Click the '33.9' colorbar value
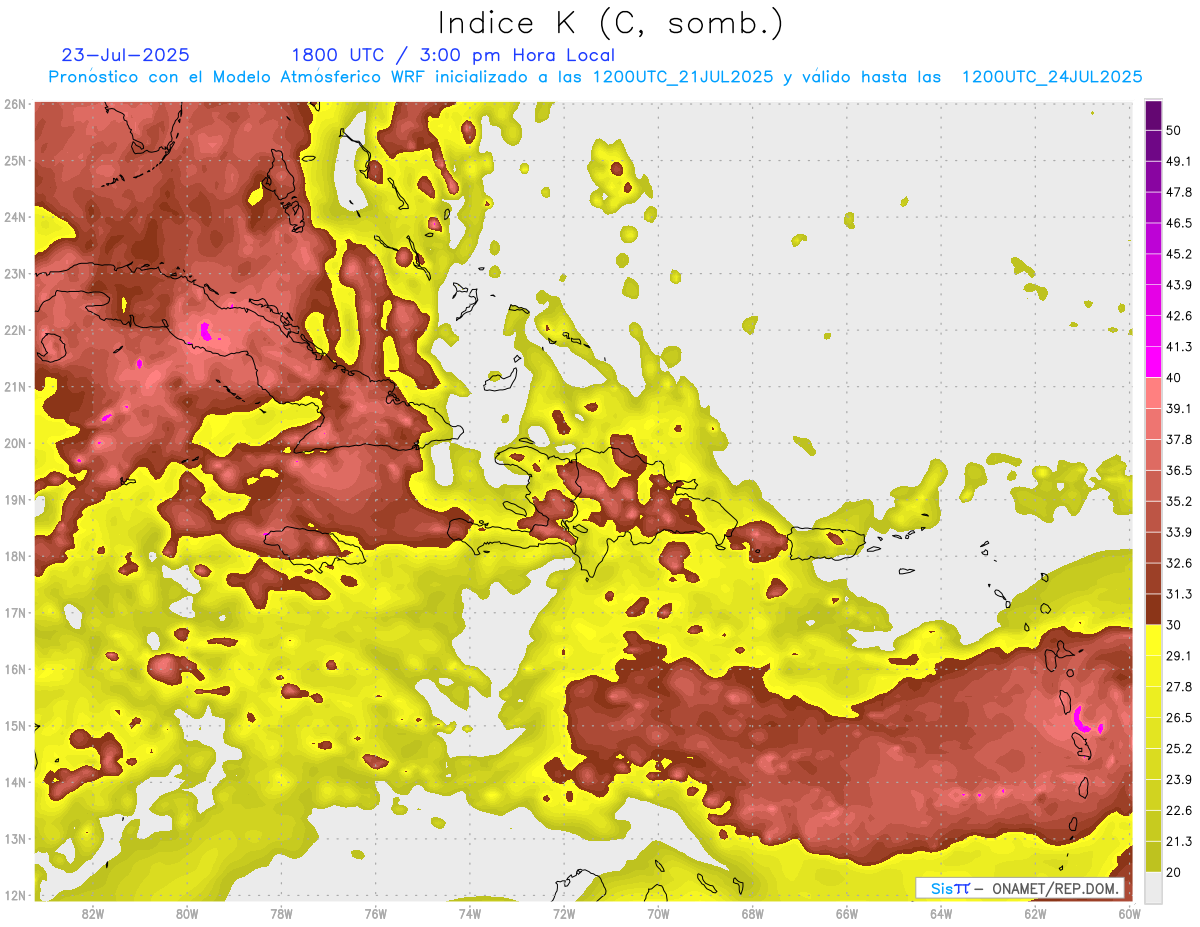Image resolution: width=1200 pixels, height=927 pixels. [1180, 532]
